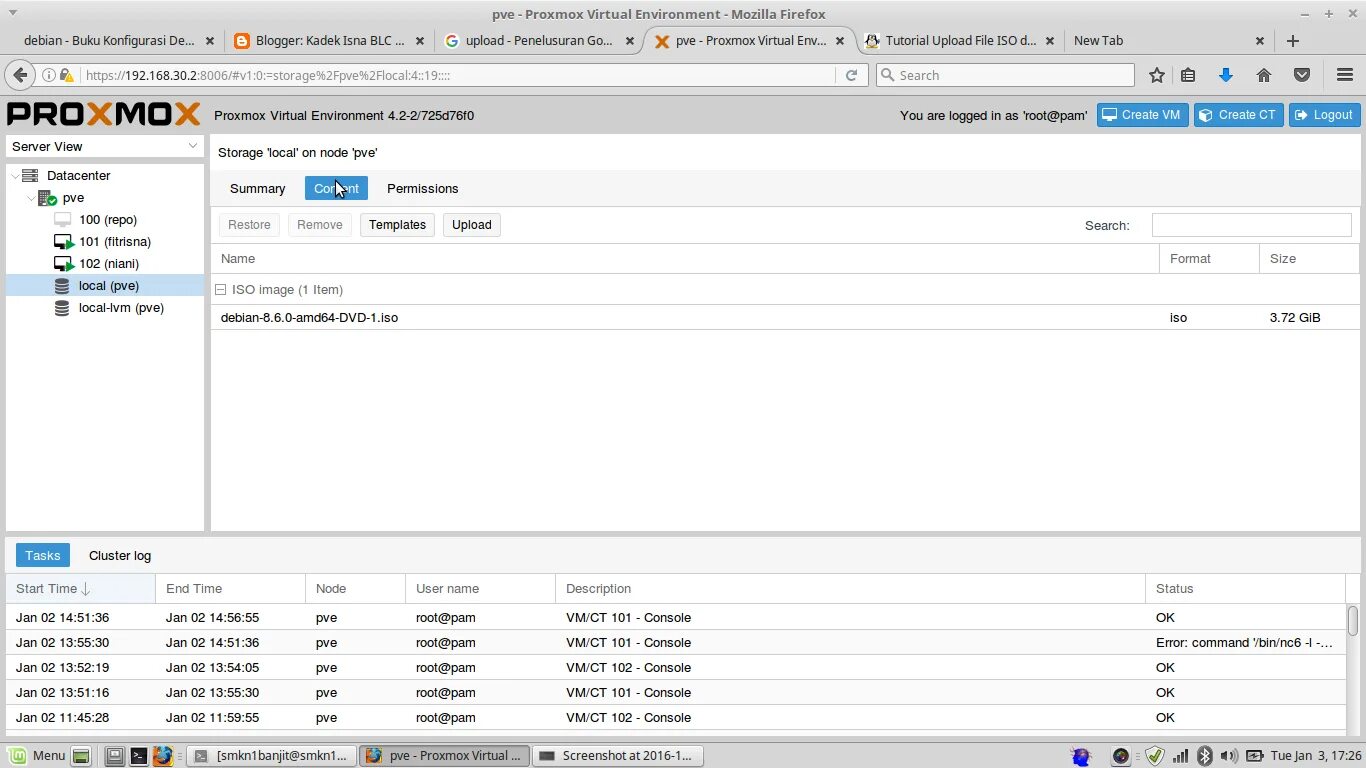Switch to Blogger: Kadek Isna BLC tab
Screen dimensions: 1366x768
coord(330,41)
